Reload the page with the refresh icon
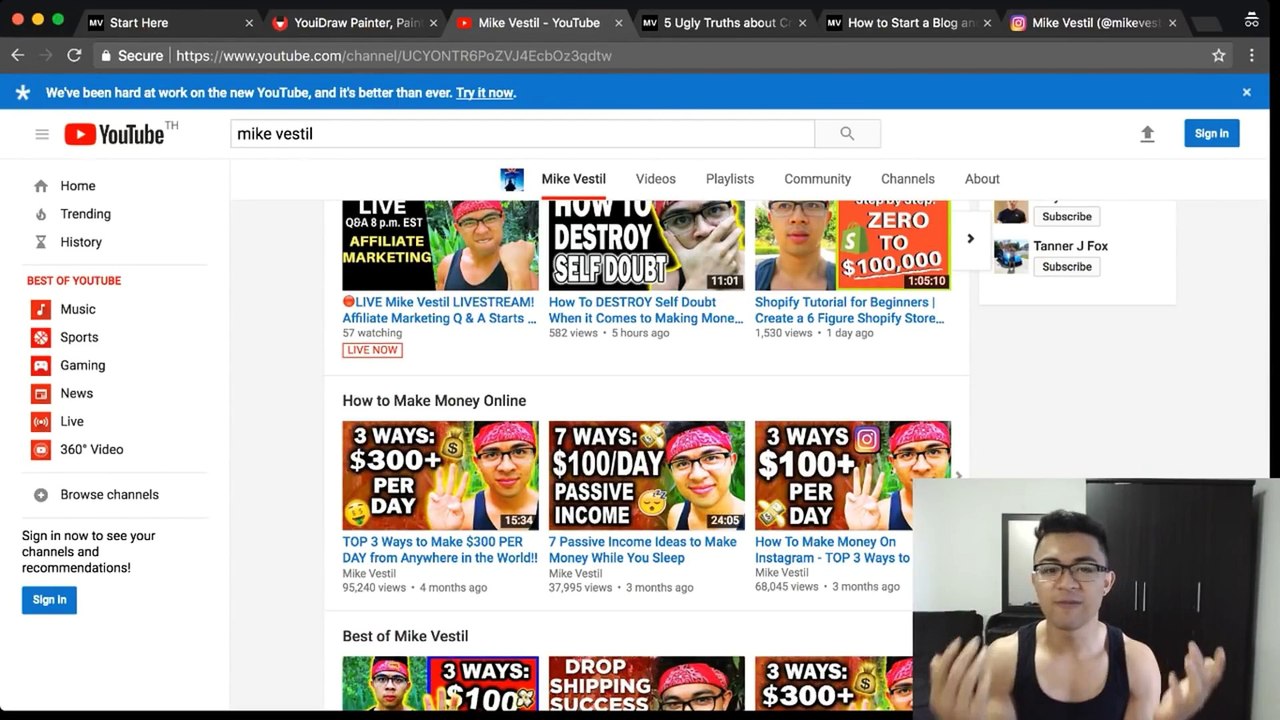The height and width of the screenshot is (720, 1280). pos(74,56)
